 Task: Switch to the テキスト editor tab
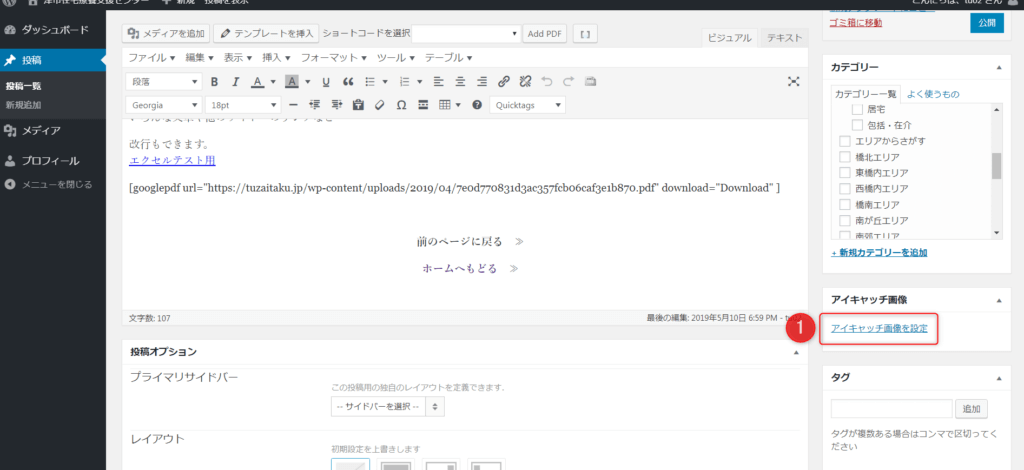(783, 37)
